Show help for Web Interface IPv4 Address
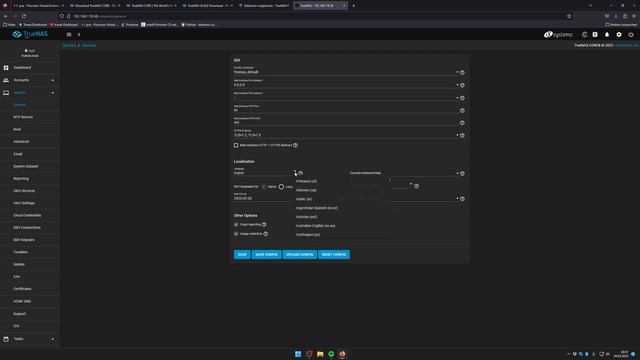 pyautogui.click(x=462, y=85)
